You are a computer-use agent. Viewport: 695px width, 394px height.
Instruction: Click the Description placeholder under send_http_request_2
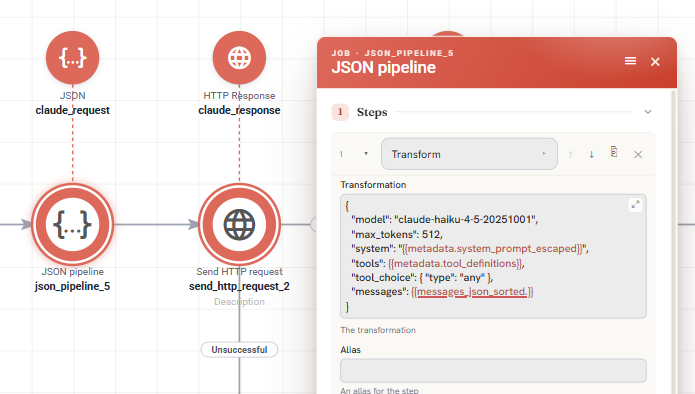239,301
